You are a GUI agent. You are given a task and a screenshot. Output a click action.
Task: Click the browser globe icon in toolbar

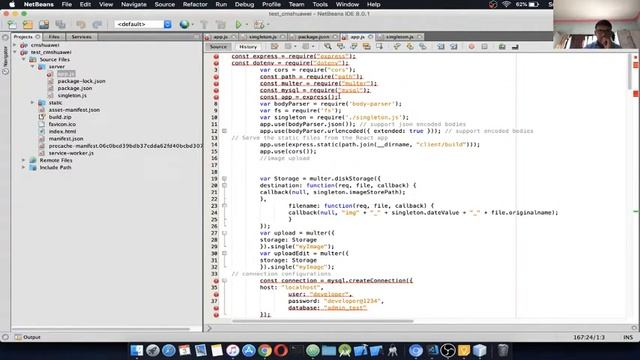point(184,24)
